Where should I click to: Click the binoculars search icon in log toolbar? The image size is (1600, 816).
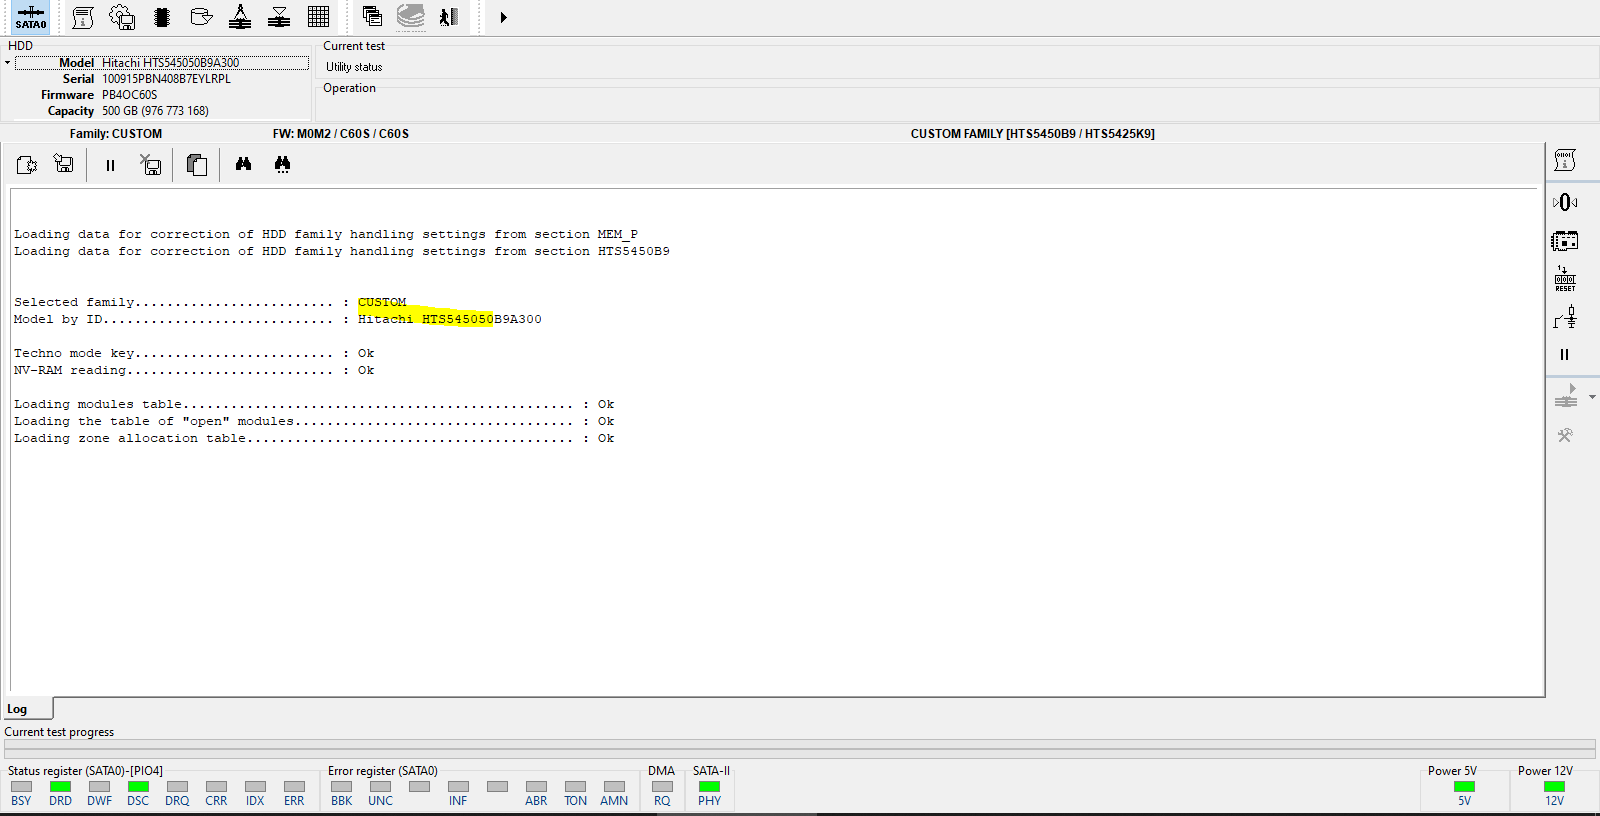pyautogui.click(x=243, y=164)
